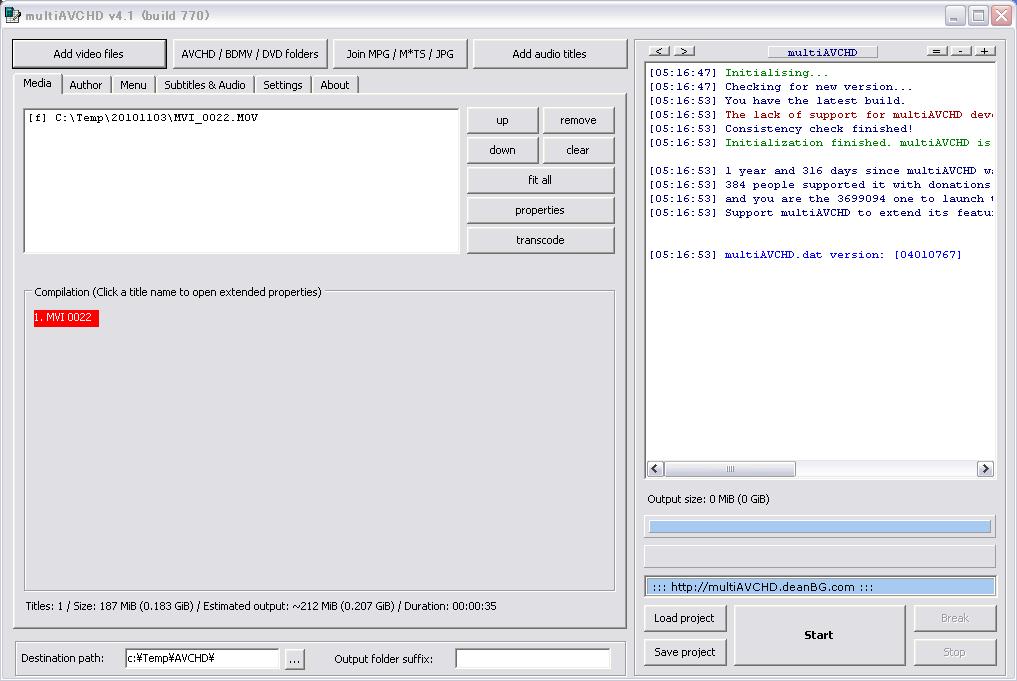The width and height of the screenshot is (1017, 681).
Task: Click Add audio titles button
Action: tap(549, 54)
